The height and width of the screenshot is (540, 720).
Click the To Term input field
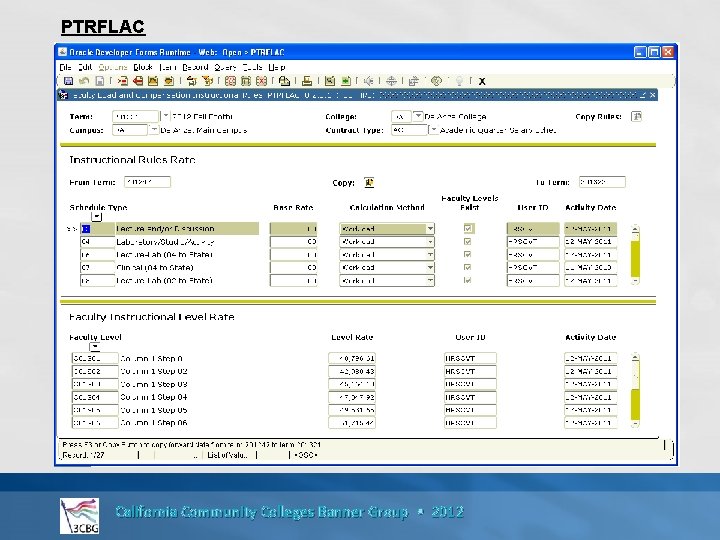[x=602, y=182]
